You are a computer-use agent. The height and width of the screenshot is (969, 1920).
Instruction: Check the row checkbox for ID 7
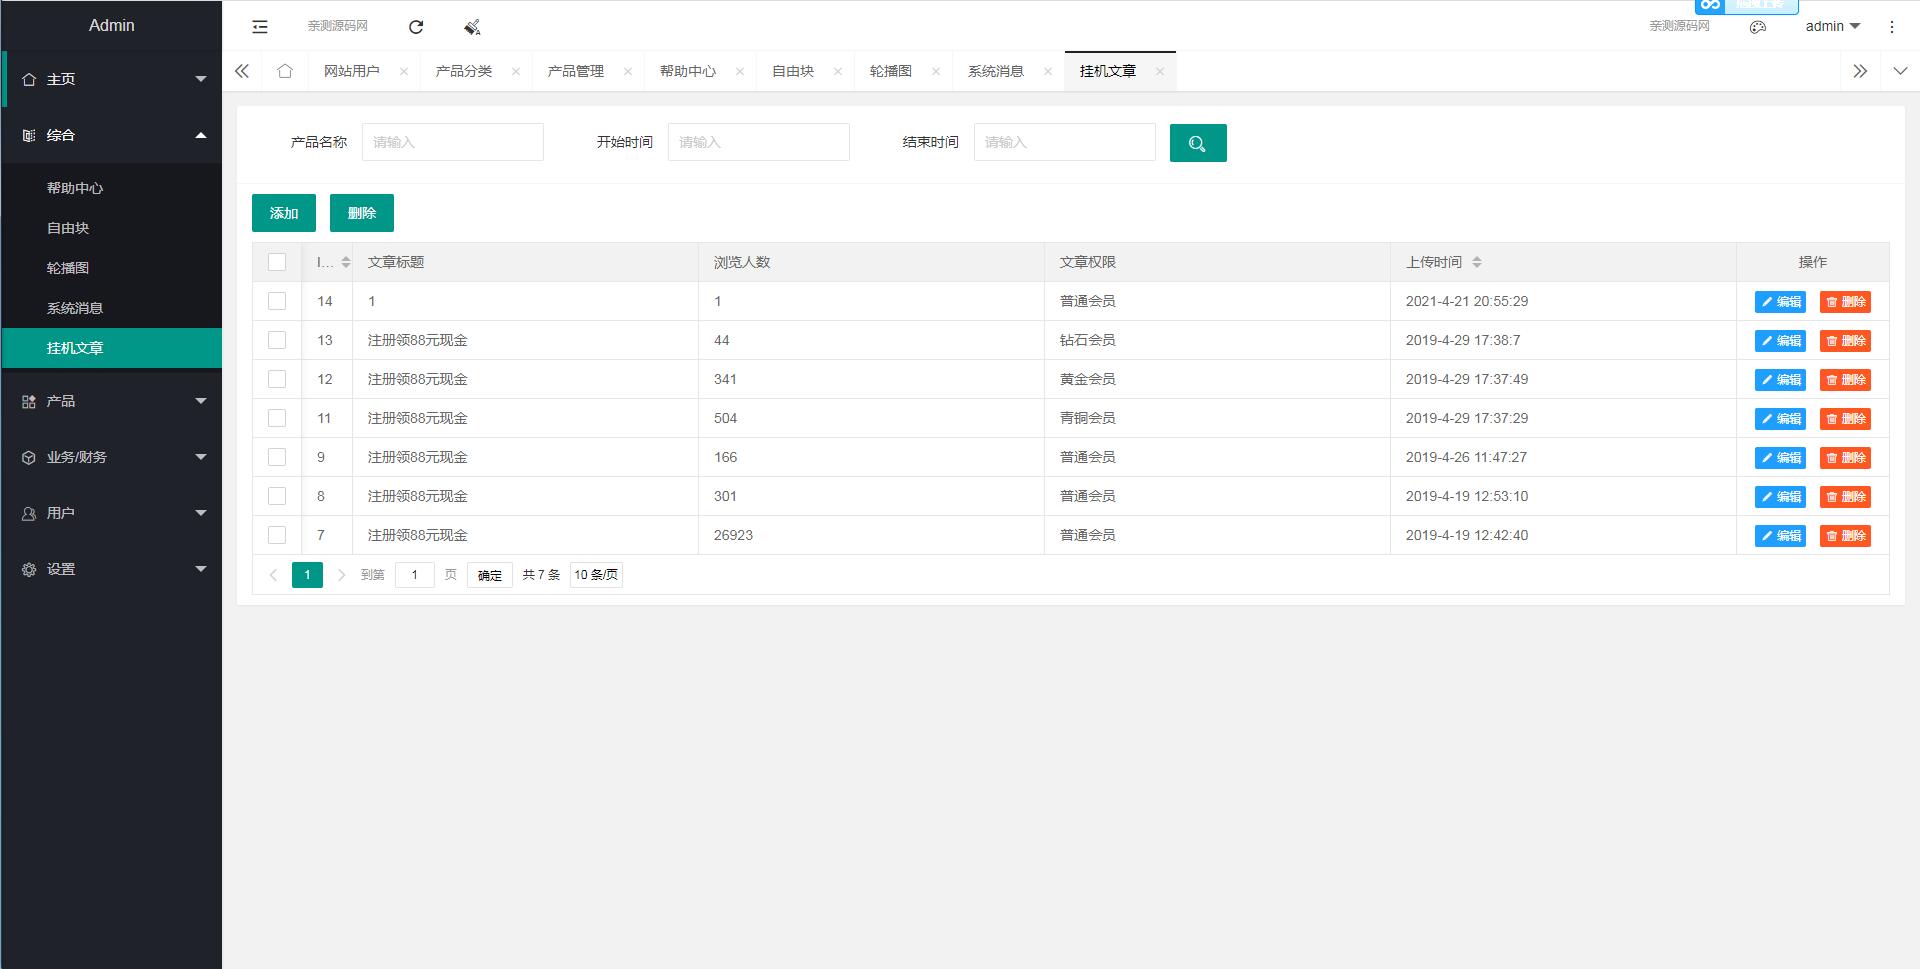pos(277,535)
